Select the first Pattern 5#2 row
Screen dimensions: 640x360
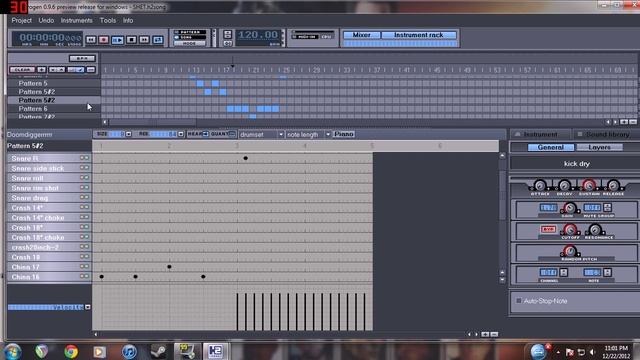(54, 92)
